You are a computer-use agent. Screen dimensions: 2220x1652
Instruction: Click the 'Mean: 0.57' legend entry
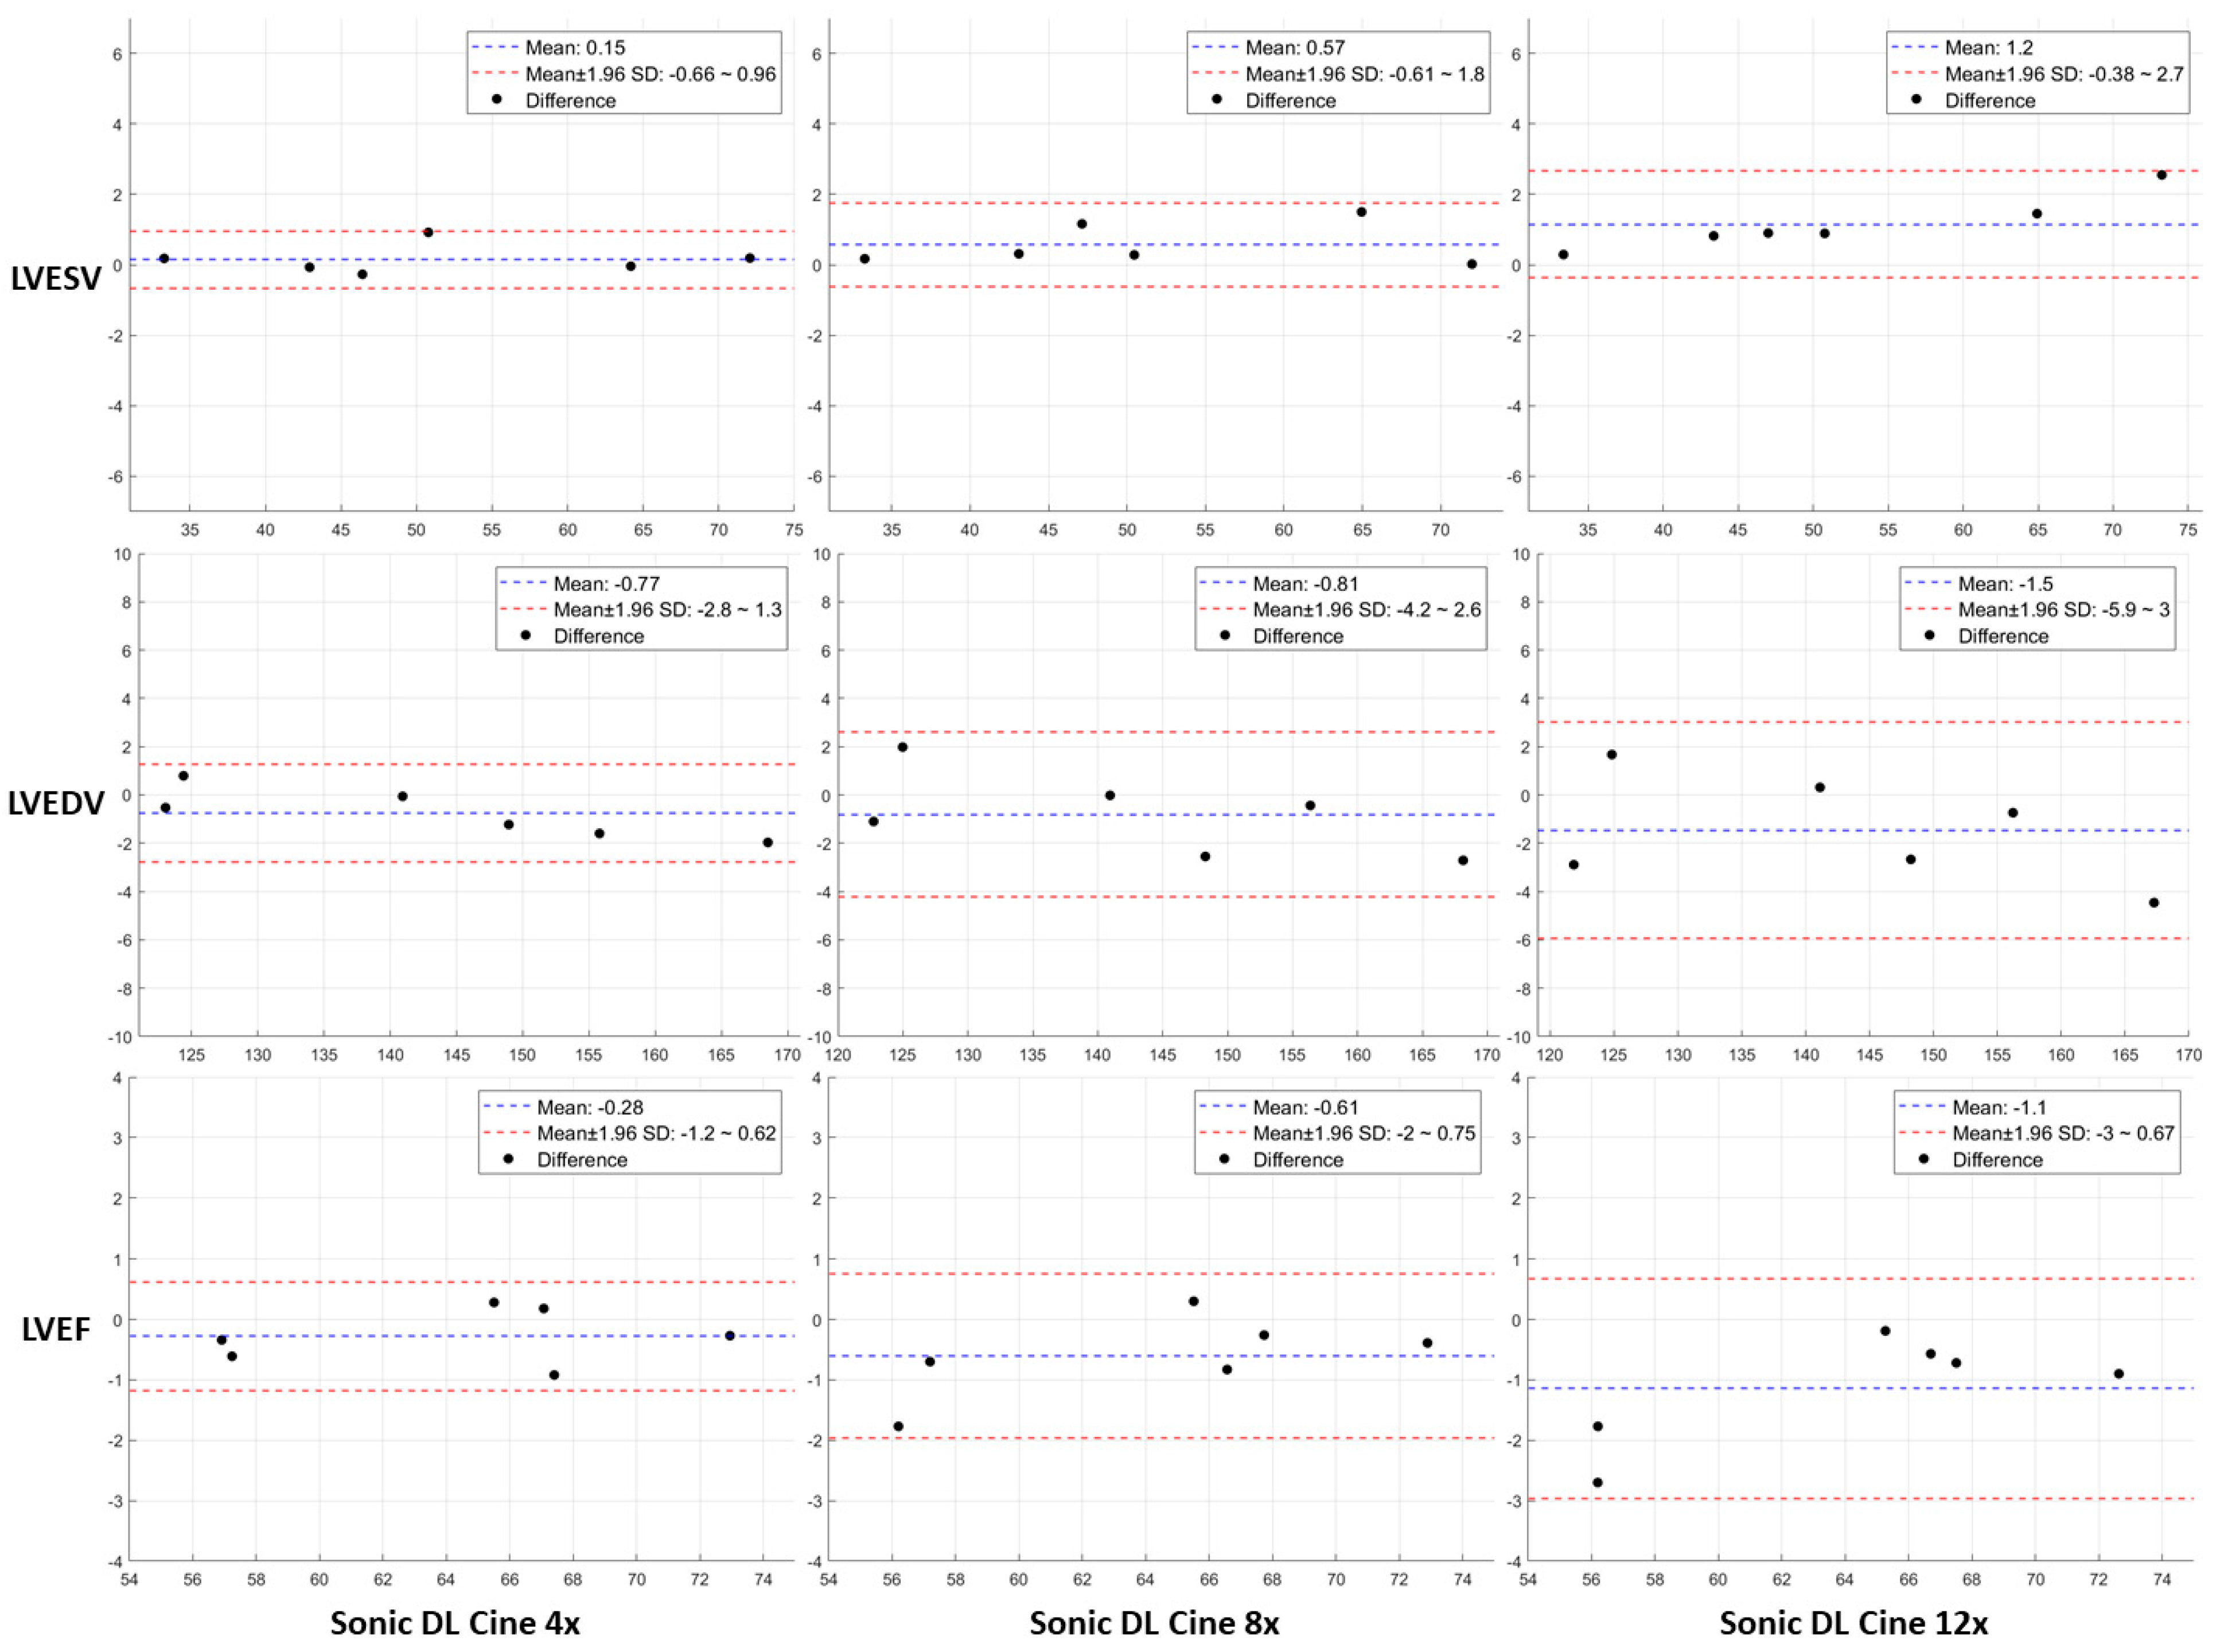pos(1295,48)
